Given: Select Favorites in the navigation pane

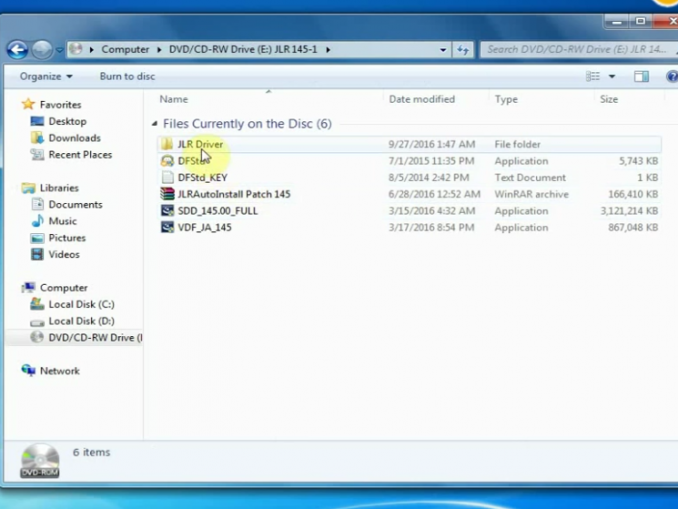Looking at the screenshot, I should click(x=61, y=105).
